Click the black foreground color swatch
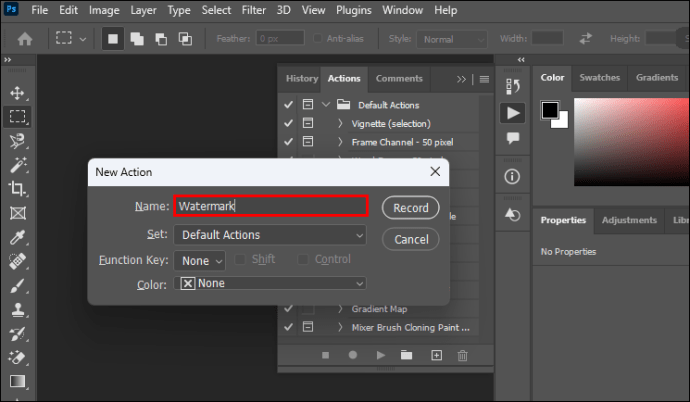Screen dimensions: 690x402 (x=550, y=110)
